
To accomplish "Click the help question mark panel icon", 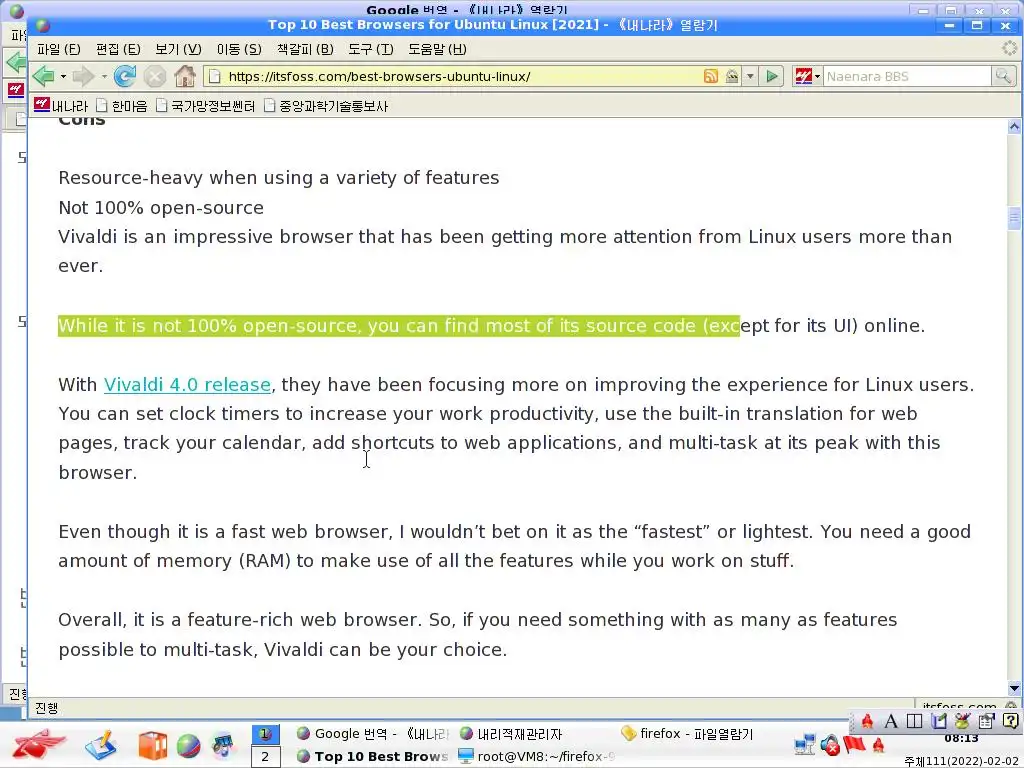I will [1010, 721].
